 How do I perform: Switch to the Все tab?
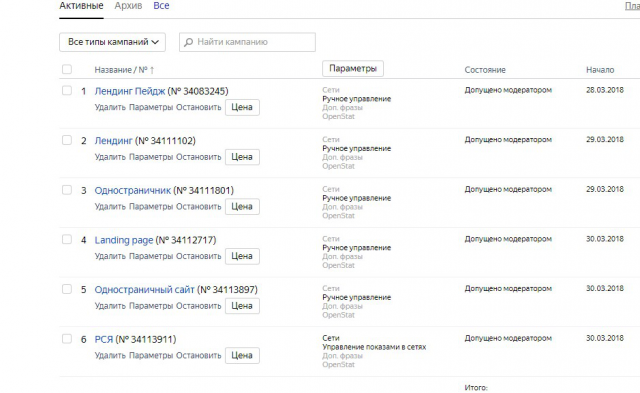coord(161,6)
